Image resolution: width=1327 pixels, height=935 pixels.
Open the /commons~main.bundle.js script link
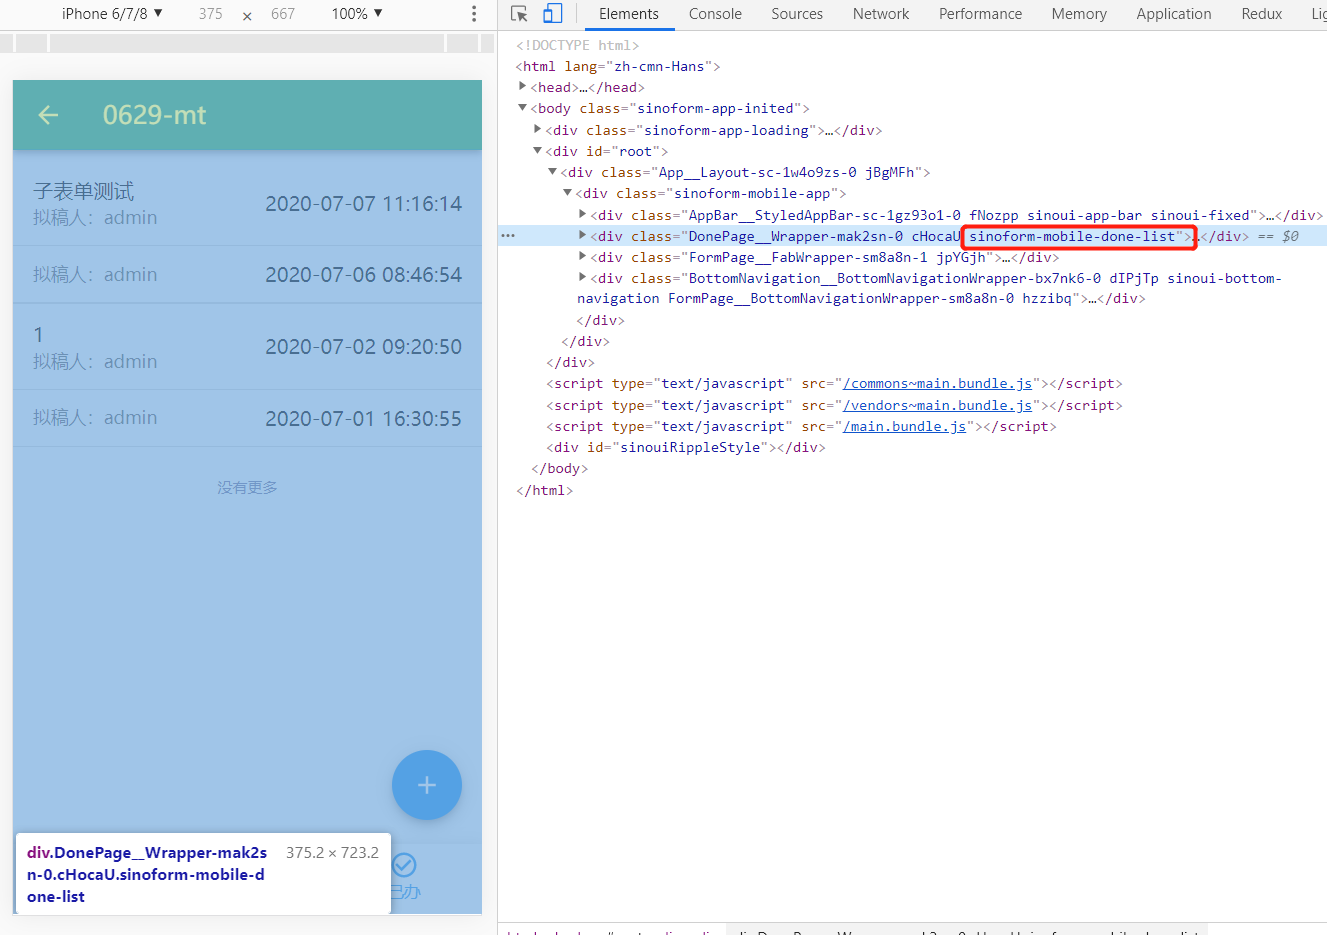937,384
